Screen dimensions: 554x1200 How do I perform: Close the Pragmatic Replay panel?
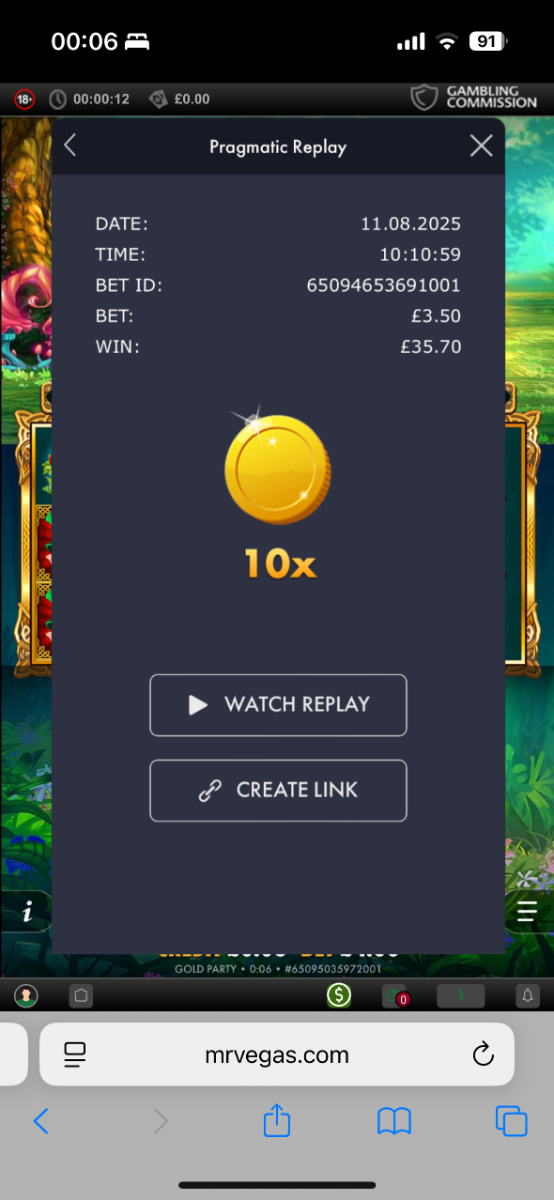(x=481, y=146)
